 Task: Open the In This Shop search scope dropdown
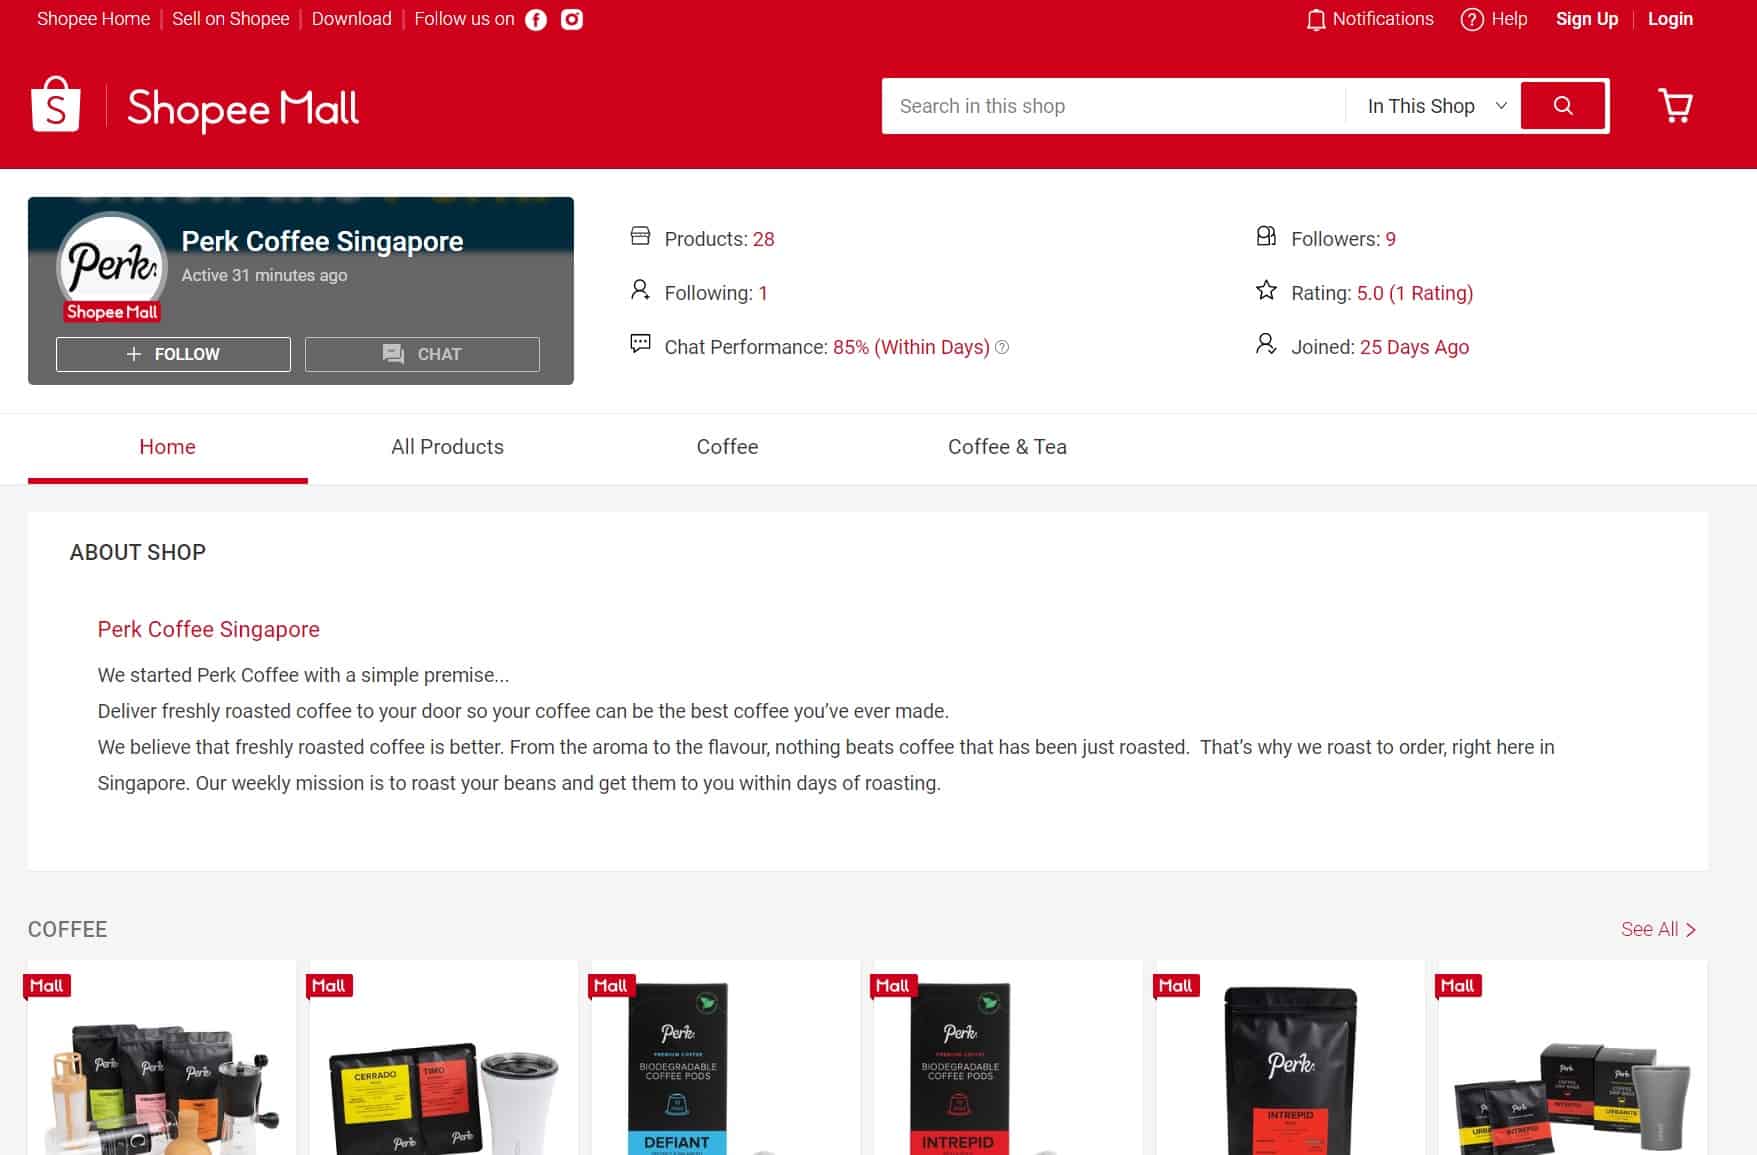pos(1436,106)
